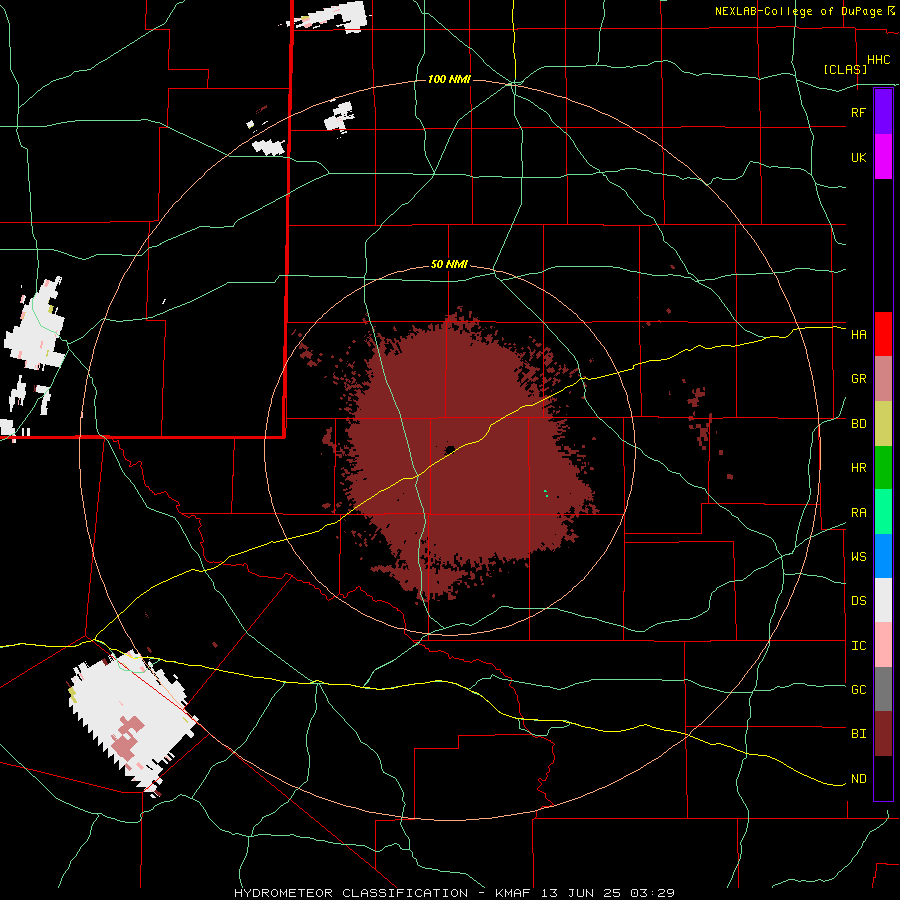Image resolution: width=900 pixels, height=900 pixels.
Task: Click the HR legend label
Action: point(858,468)
